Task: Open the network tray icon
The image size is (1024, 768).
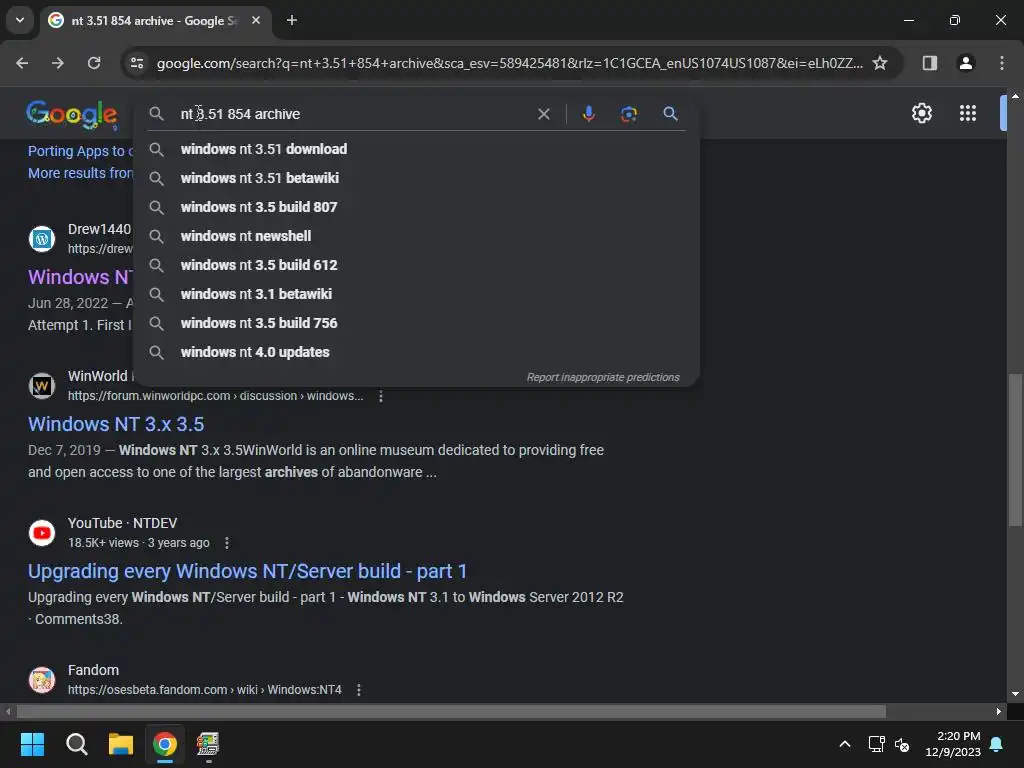Action: pos(876,744)
